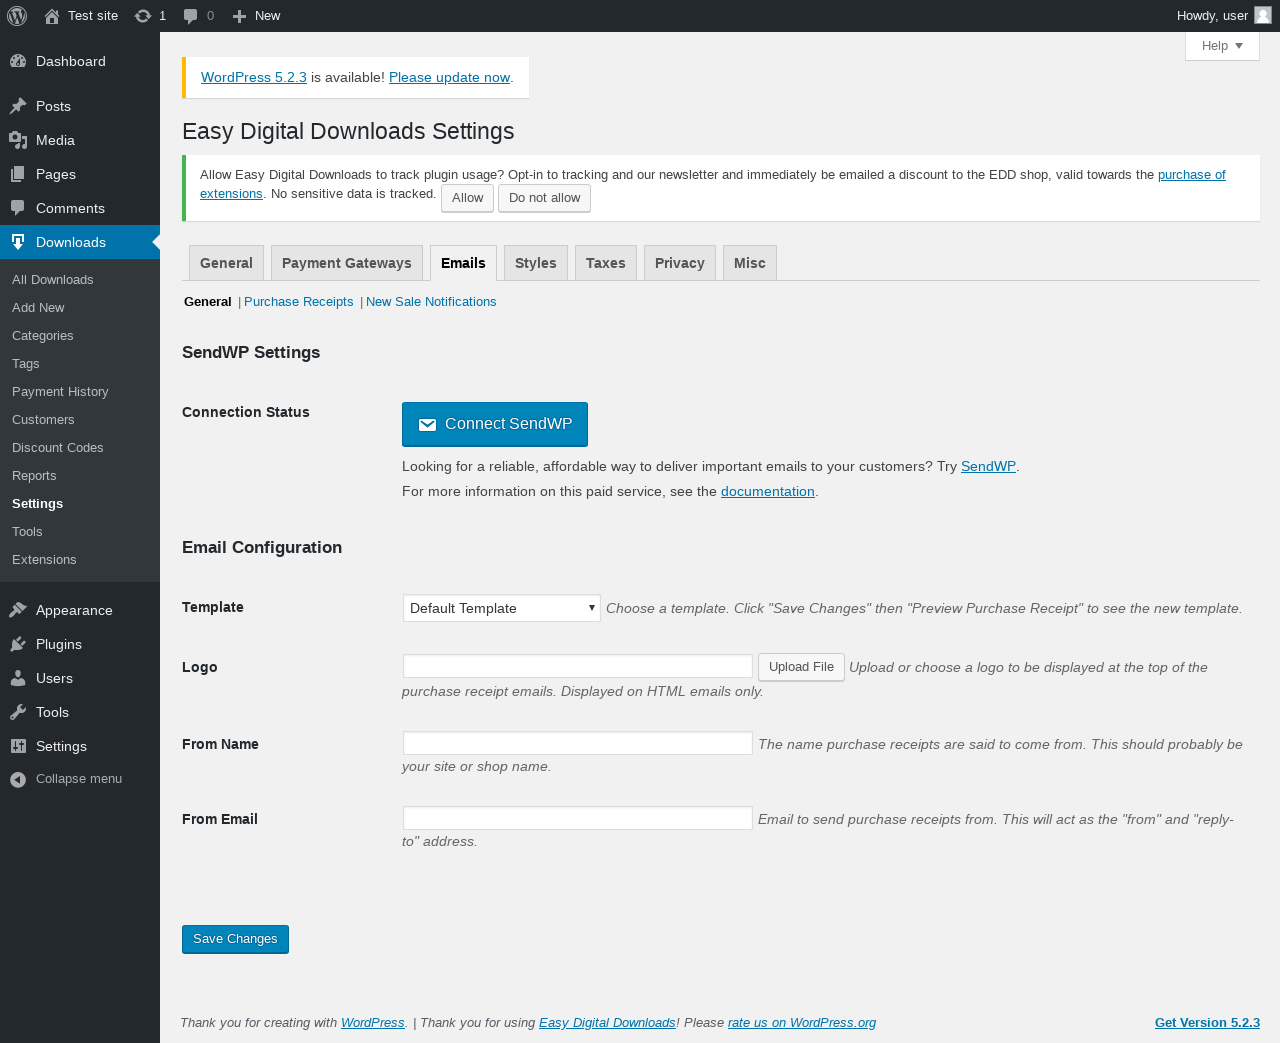Open the Template dropdown selector
The image size is (1280, 1043).
pyautogui.click(x=502, y=608)
